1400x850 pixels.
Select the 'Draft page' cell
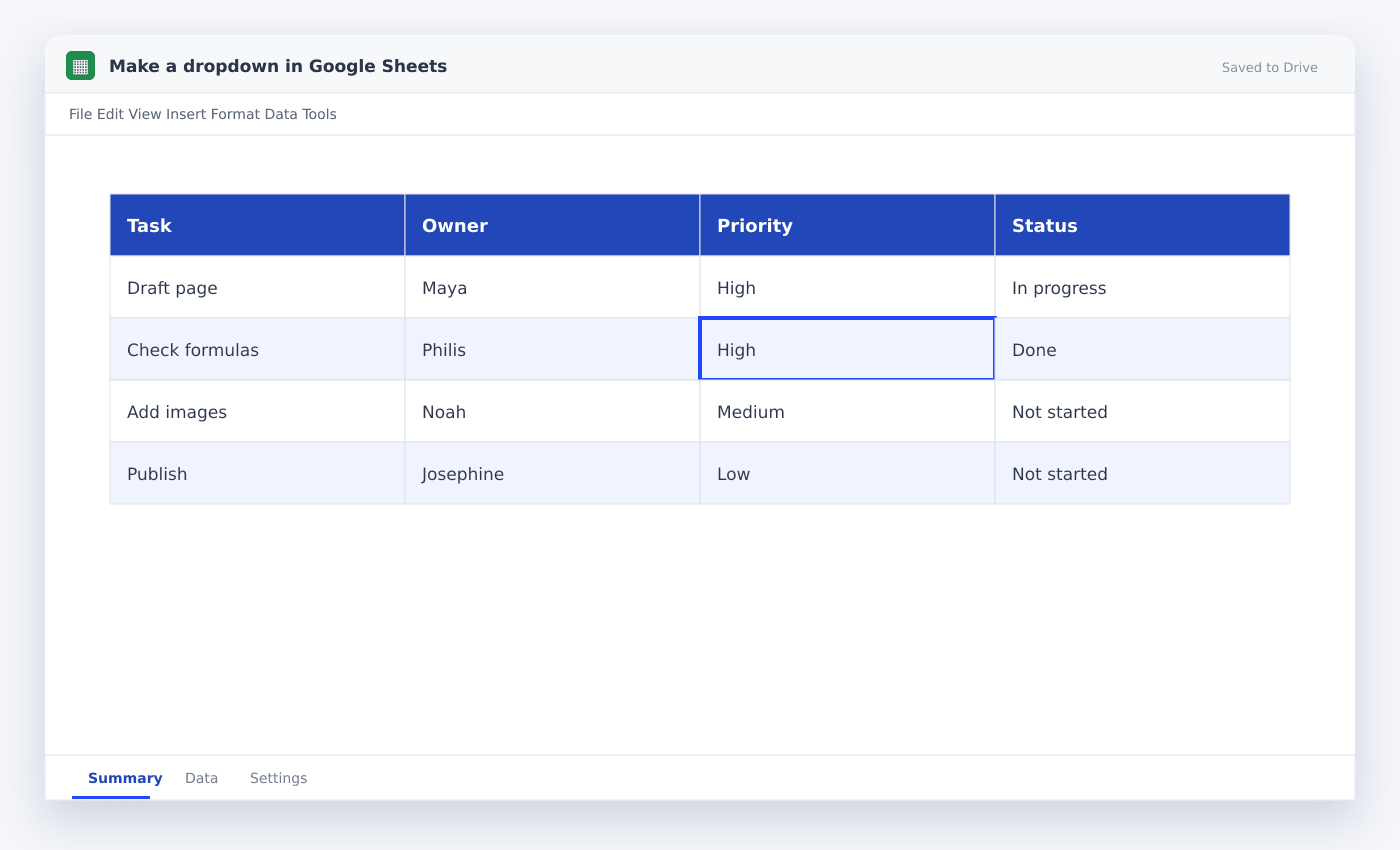(x=257, y=288)
